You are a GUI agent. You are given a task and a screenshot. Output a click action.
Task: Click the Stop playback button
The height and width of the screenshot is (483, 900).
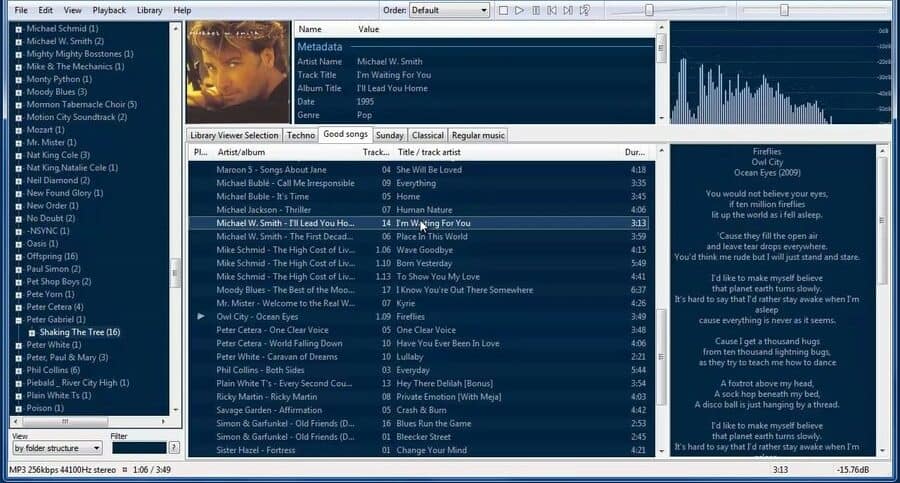point(503,10)
